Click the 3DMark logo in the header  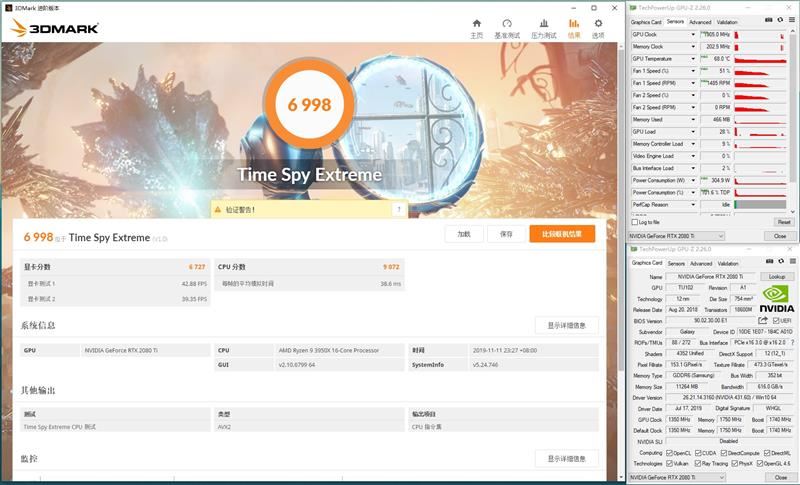(x=55, y=28)
